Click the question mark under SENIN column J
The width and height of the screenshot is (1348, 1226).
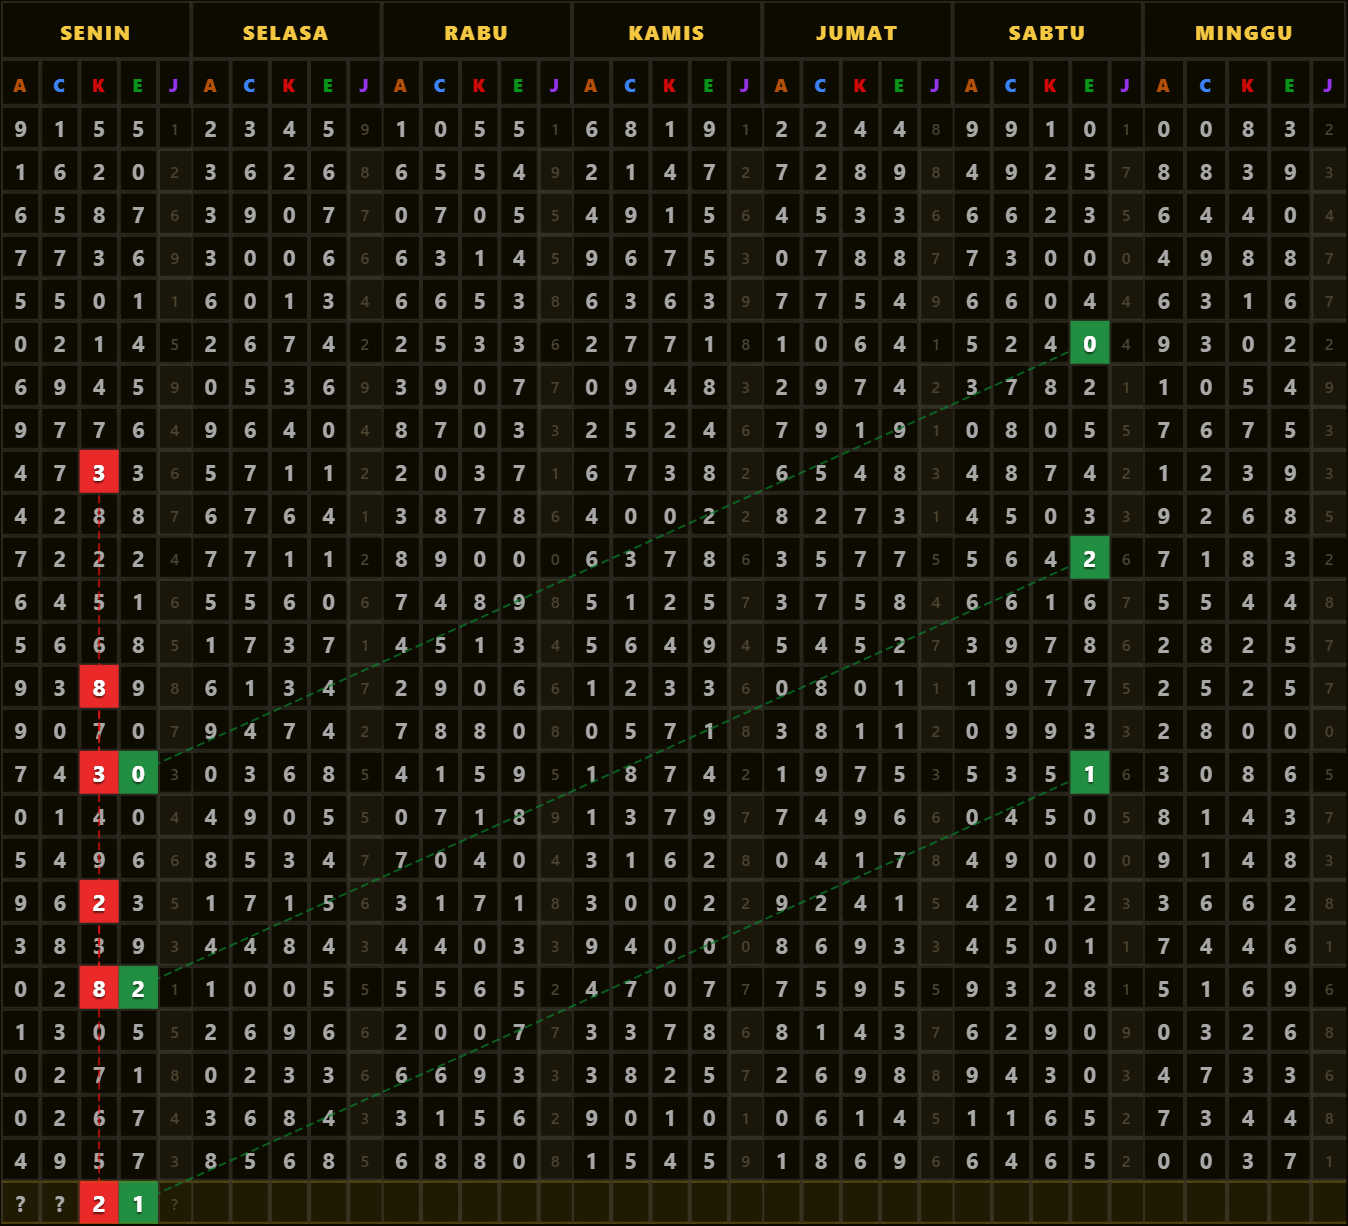[174, 1204]
